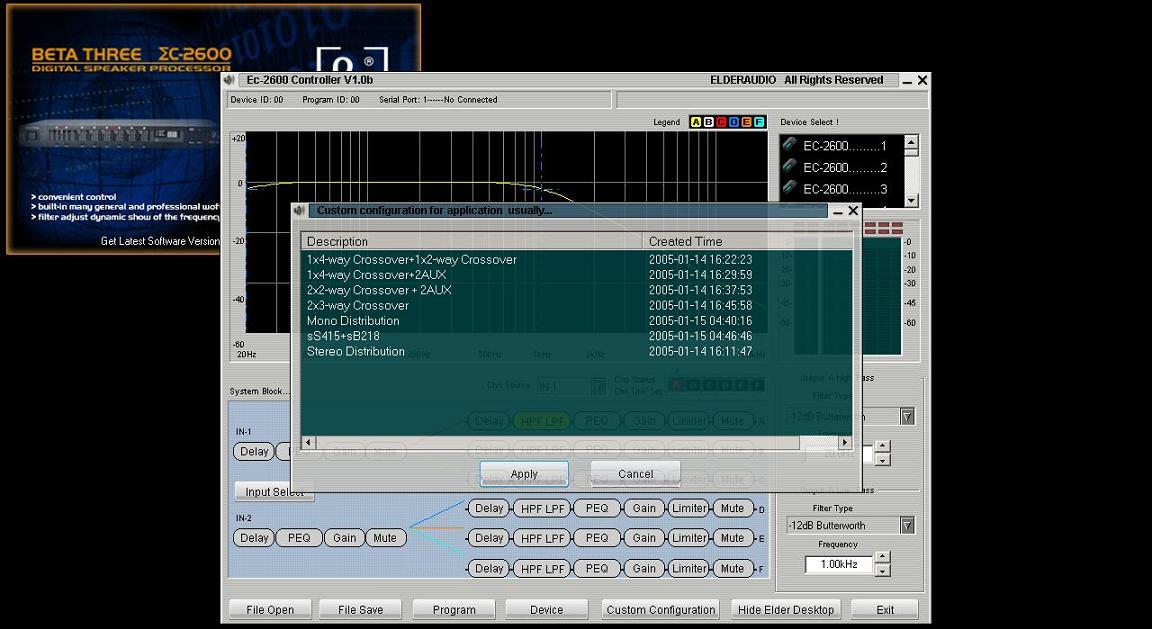
Task: Open the Limiter block of output E
Action: pos(689,539)
